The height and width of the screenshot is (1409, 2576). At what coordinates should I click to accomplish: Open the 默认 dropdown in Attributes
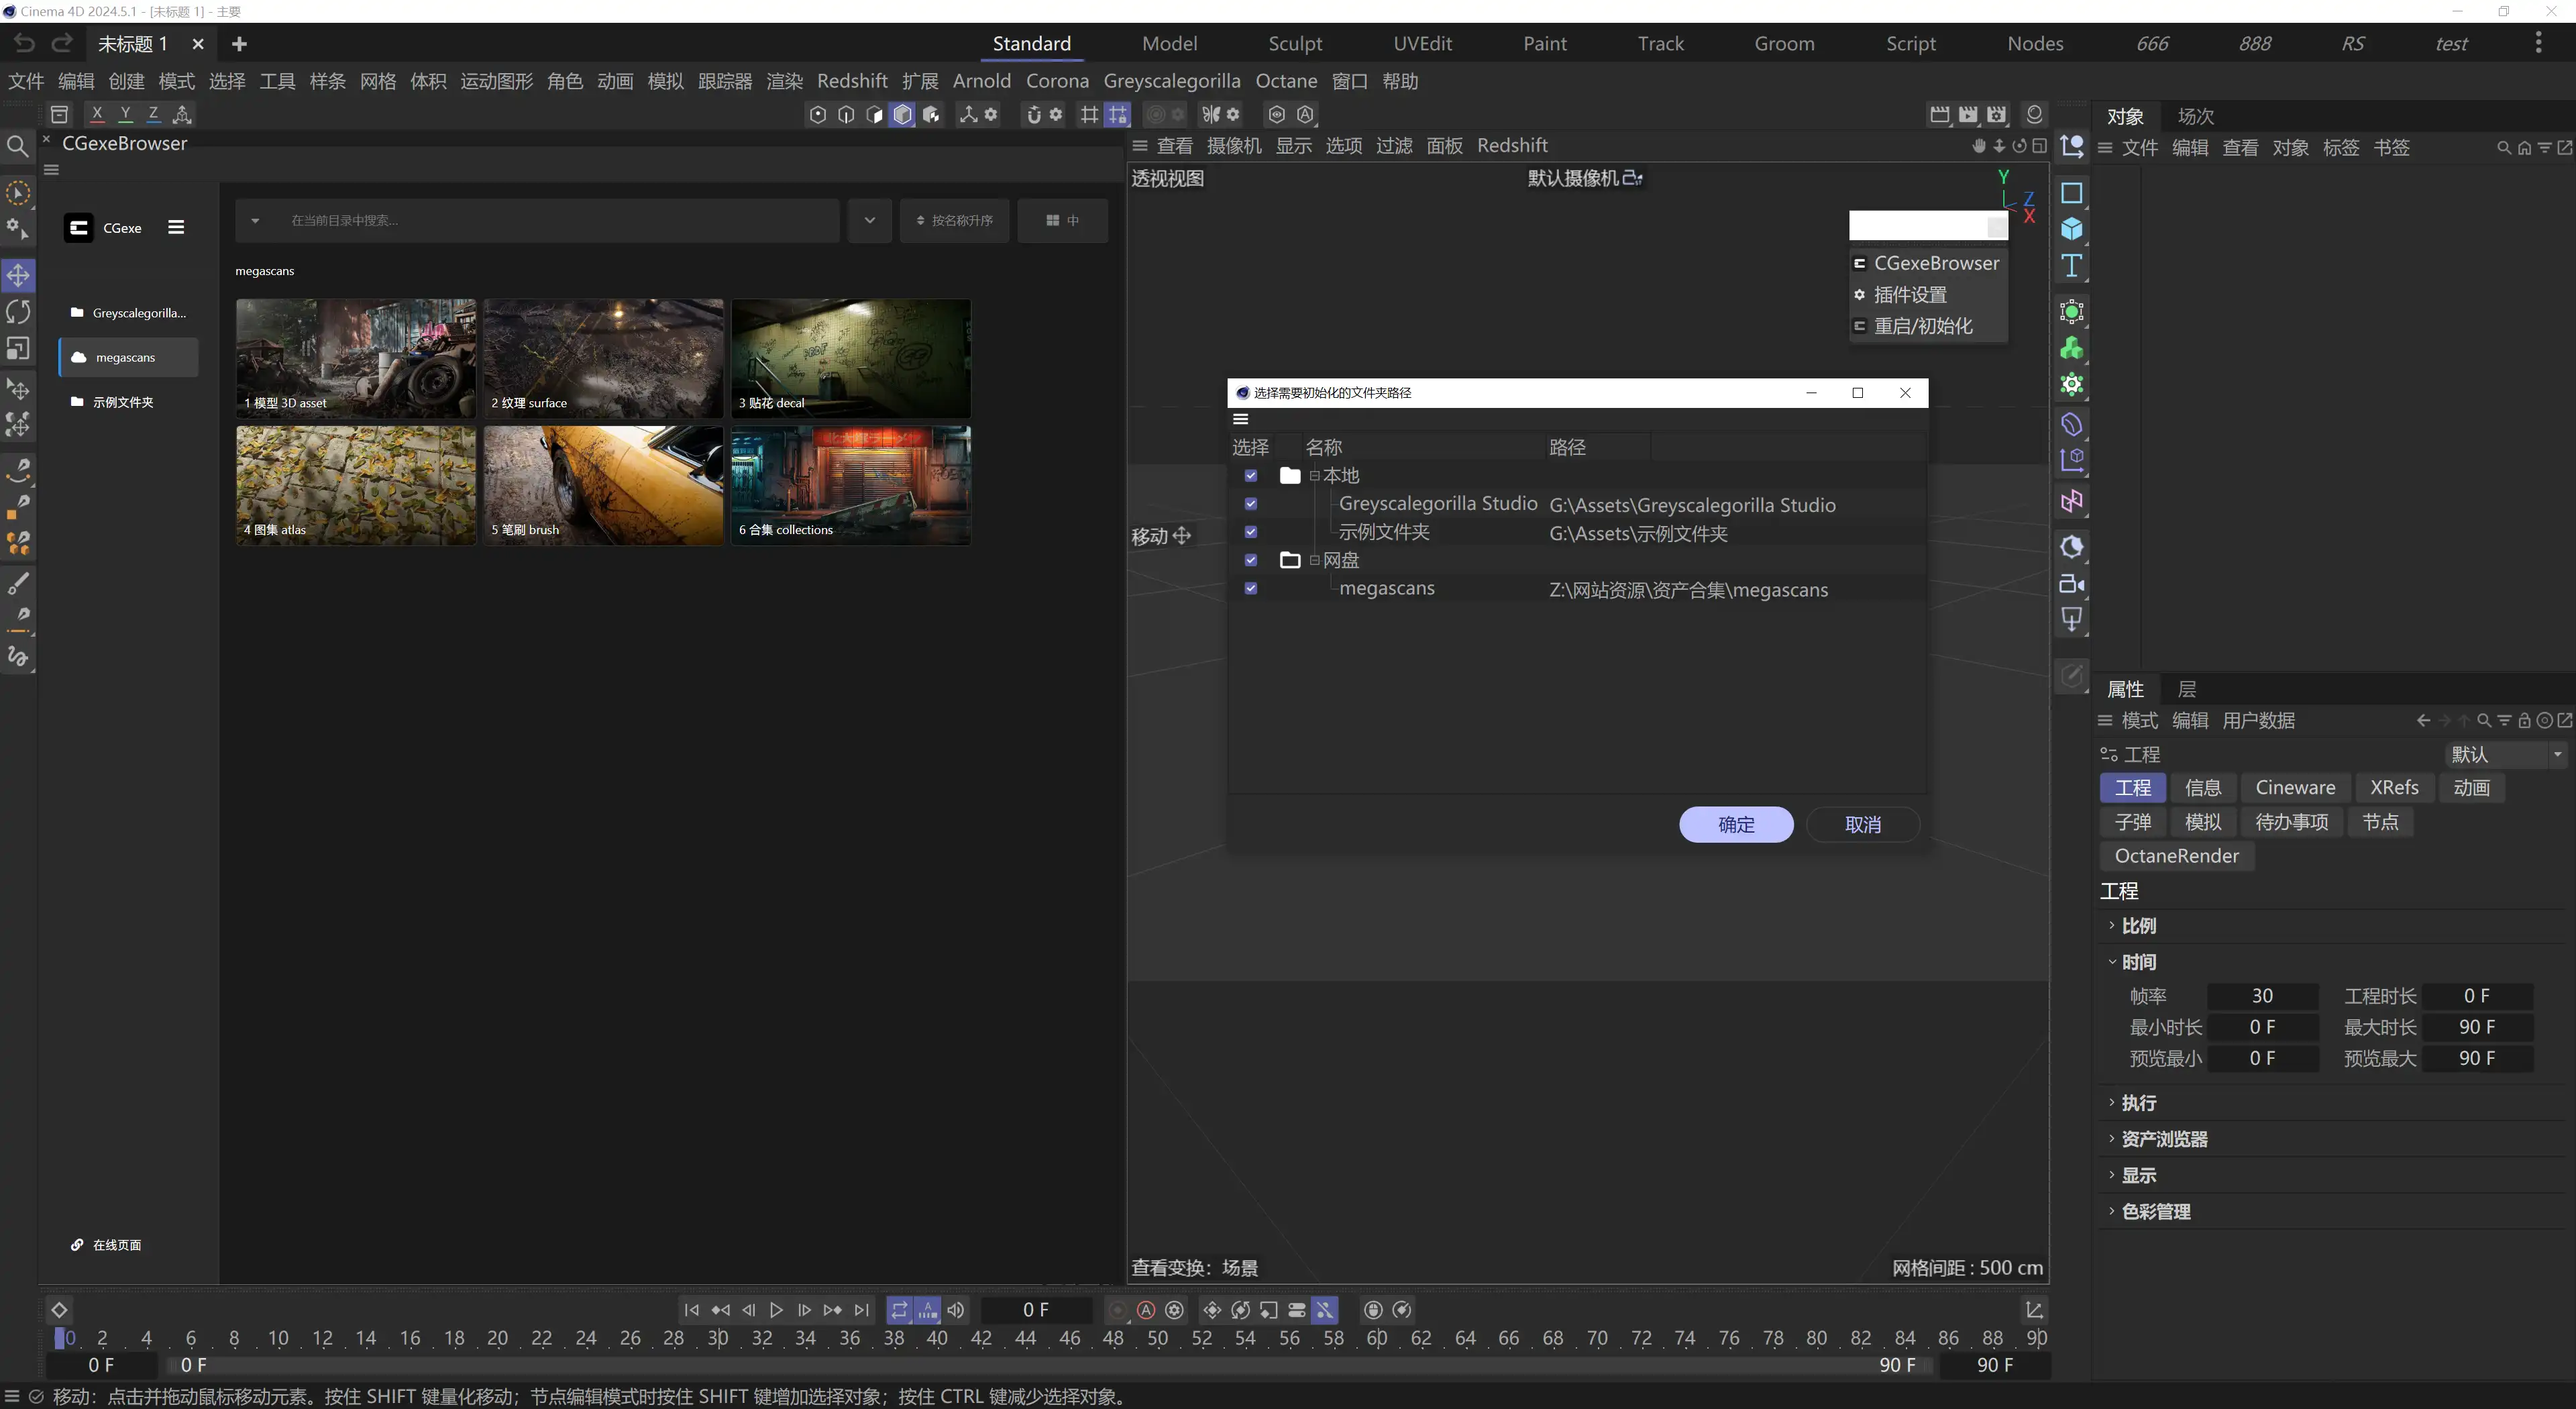(2506, 754)
